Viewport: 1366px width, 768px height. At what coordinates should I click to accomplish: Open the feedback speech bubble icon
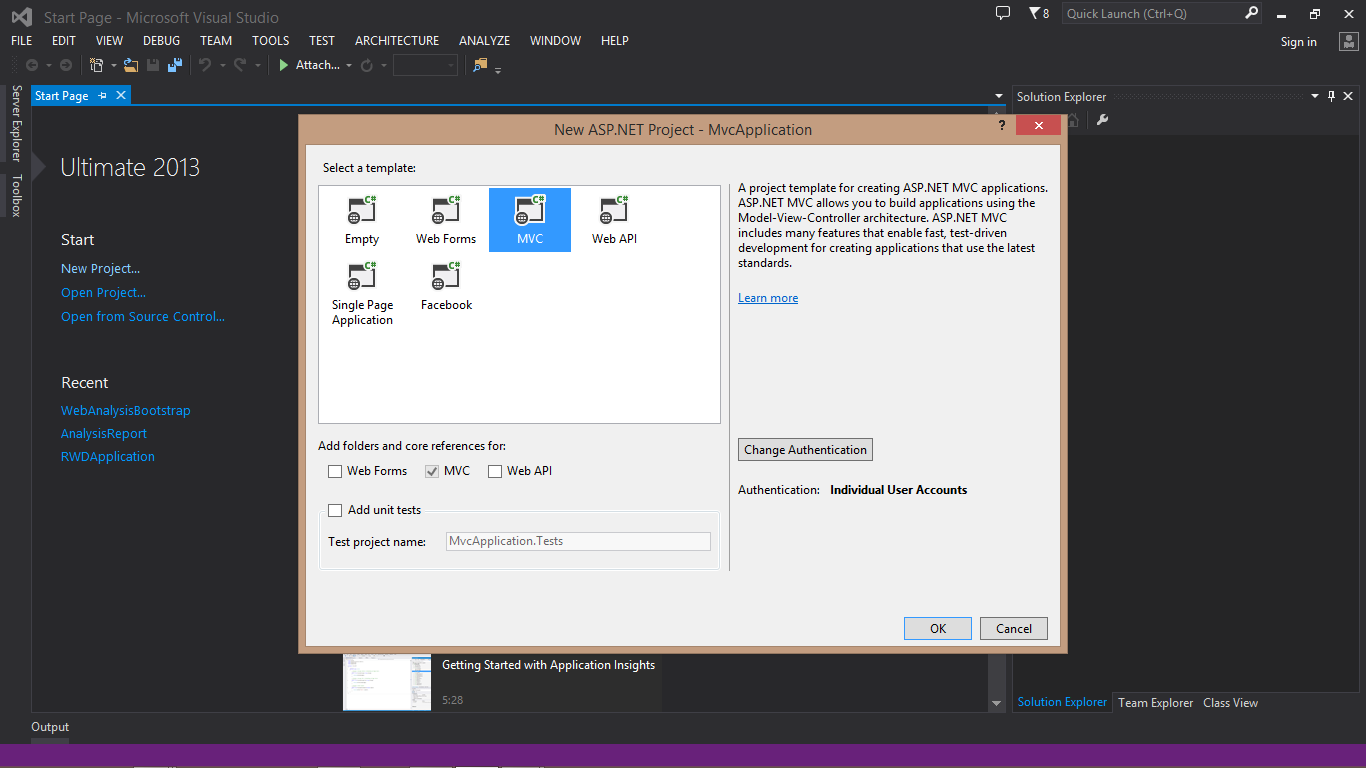(1003, 14)
